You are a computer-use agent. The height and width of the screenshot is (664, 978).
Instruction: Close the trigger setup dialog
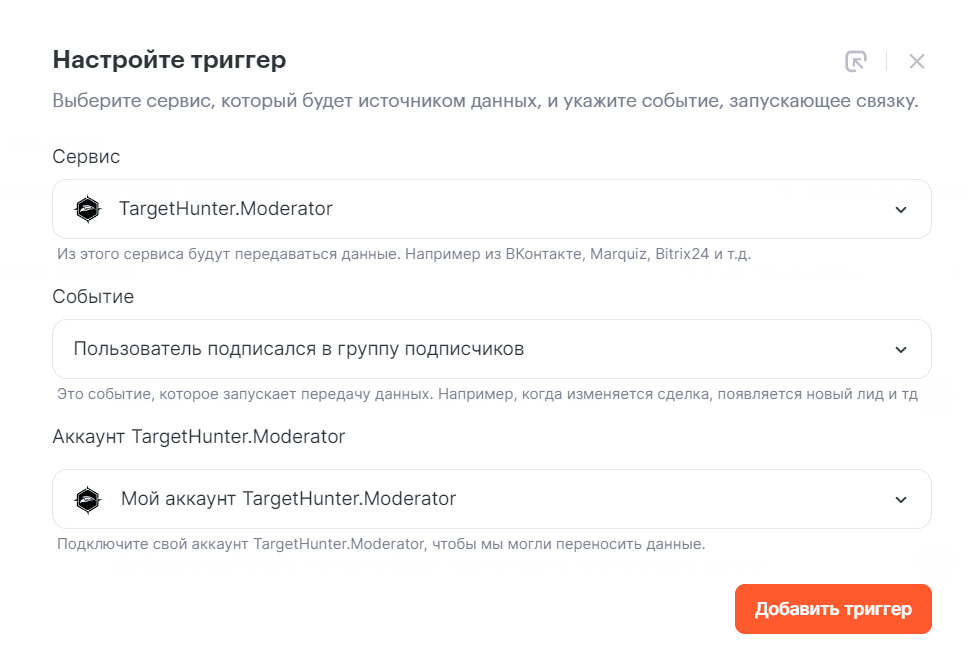pos(916,61)
